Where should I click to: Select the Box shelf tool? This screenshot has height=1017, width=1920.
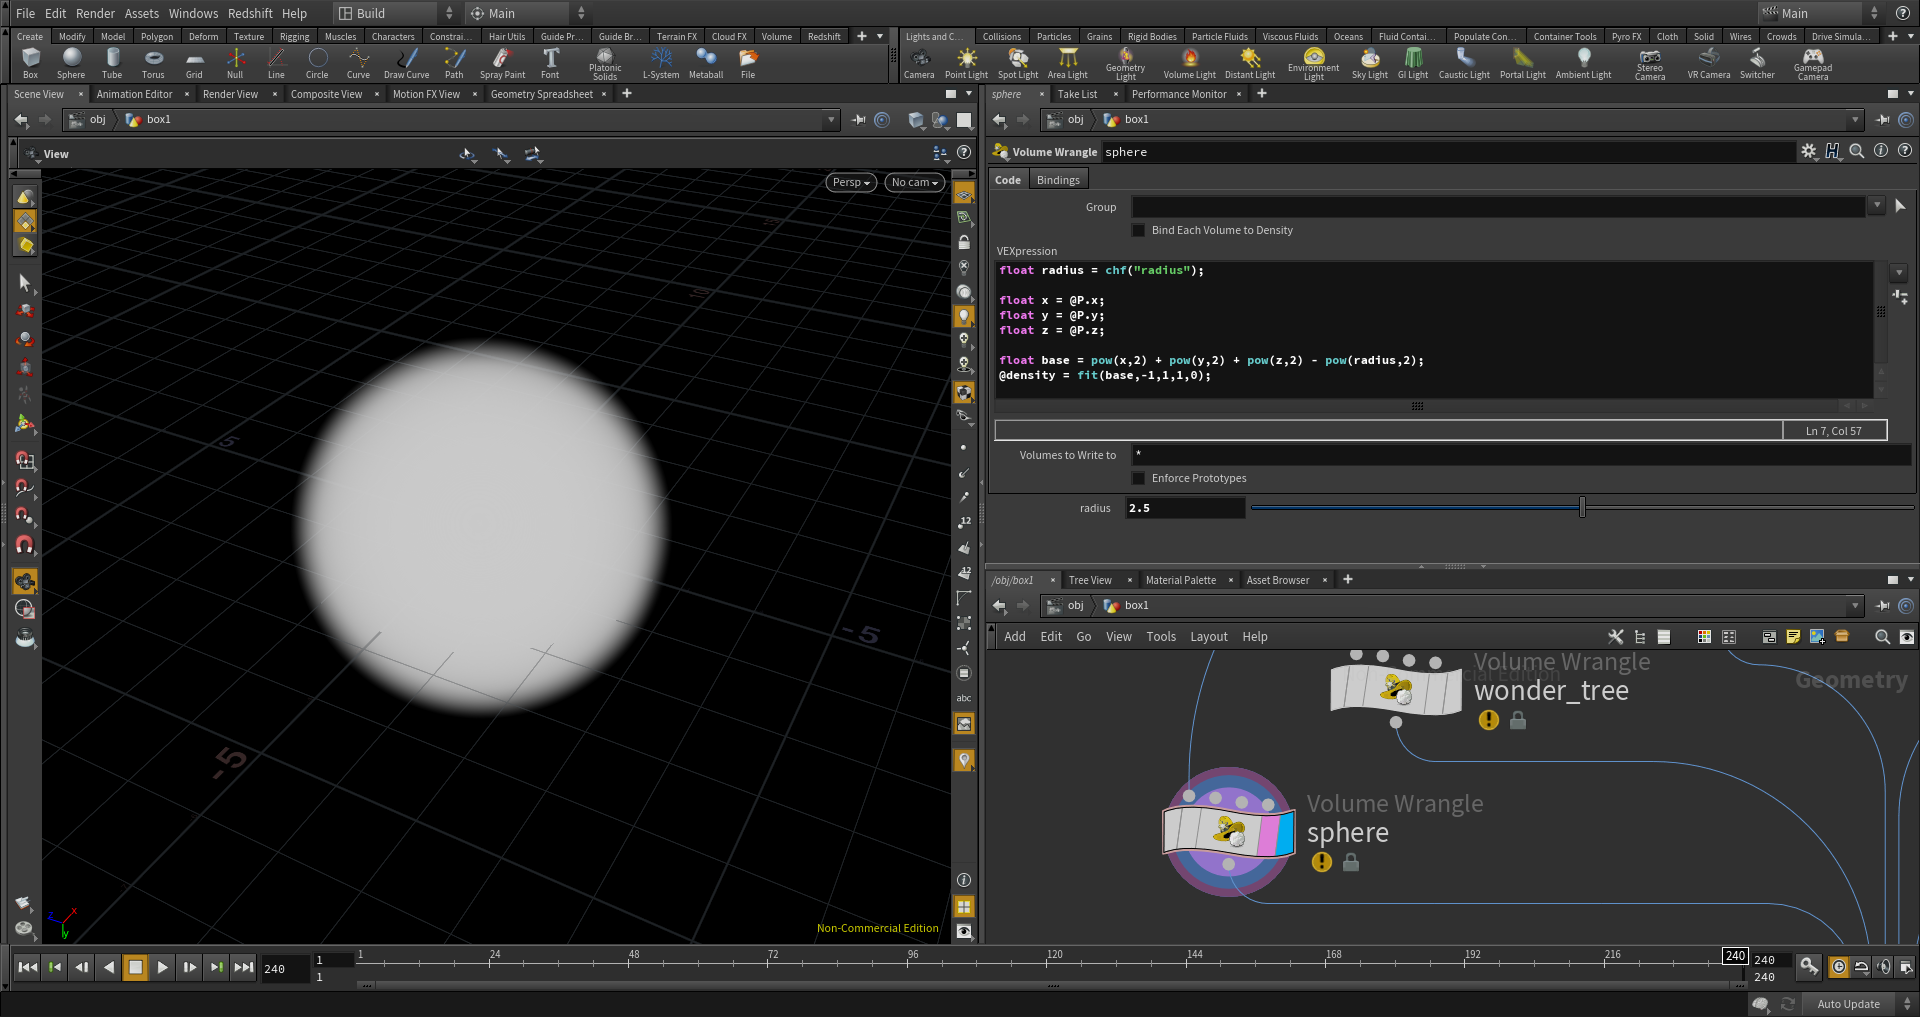point(30,63)
